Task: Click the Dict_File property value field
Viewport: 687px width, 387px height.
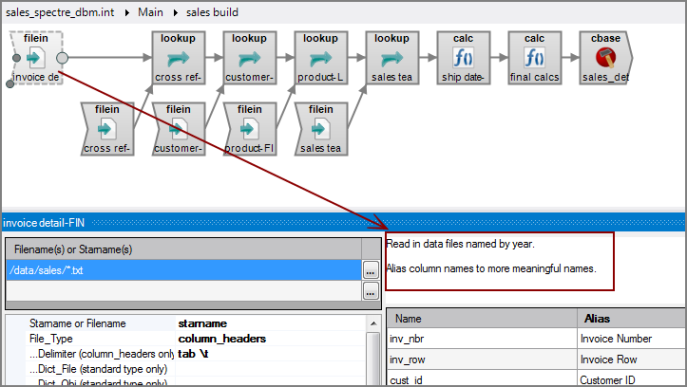Action: tap(271, 369)
